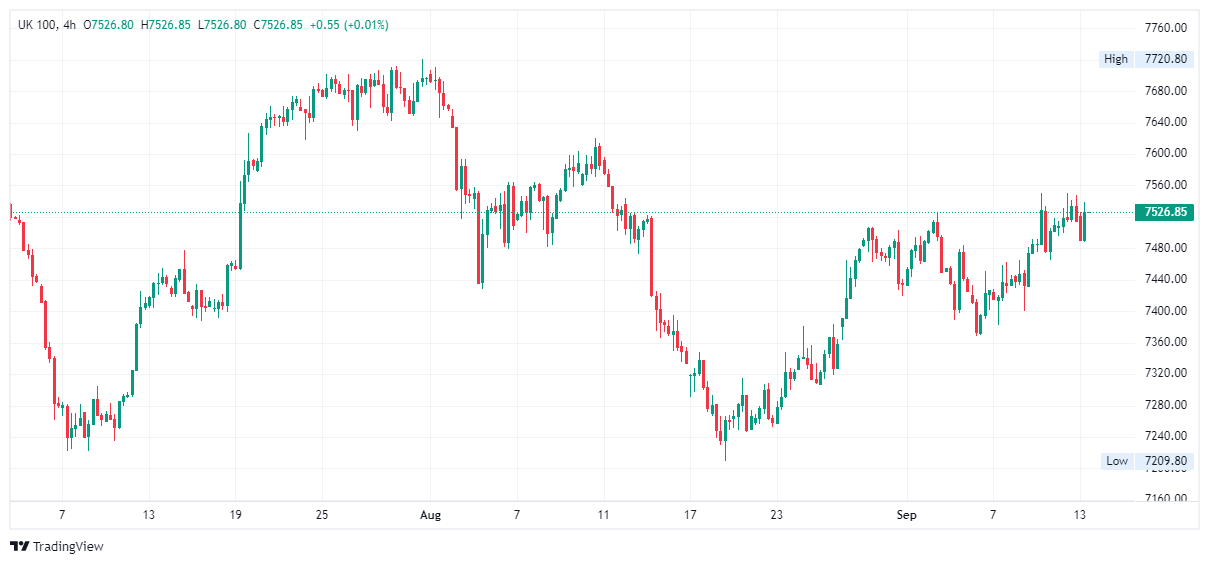Click the High tag on price axis
The height and width of the screenshot is (564, 1209).
pyautogui.click(x=1116, y=59)
